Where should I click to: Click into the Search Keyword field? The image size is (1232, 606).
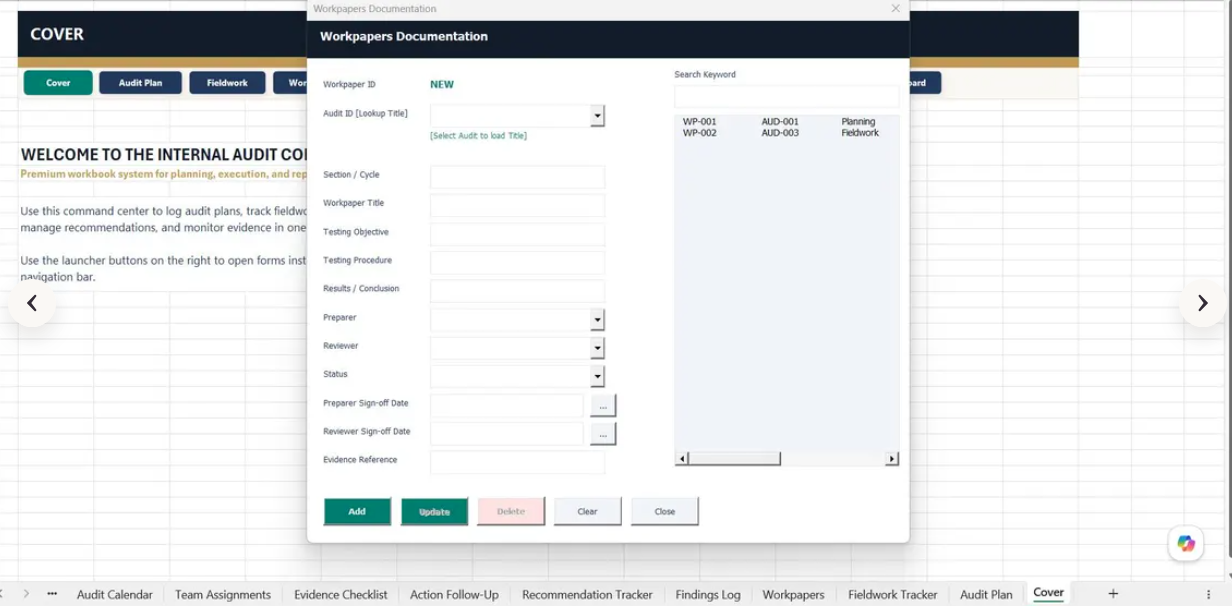coord(786,97)
